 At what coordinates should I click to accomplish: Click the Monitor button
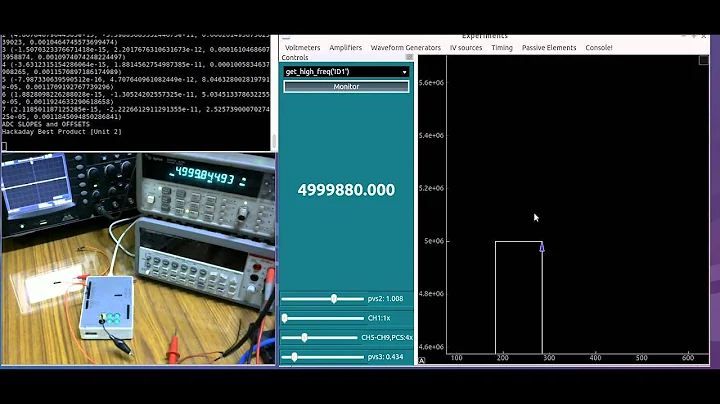click(x=346, y=86)
